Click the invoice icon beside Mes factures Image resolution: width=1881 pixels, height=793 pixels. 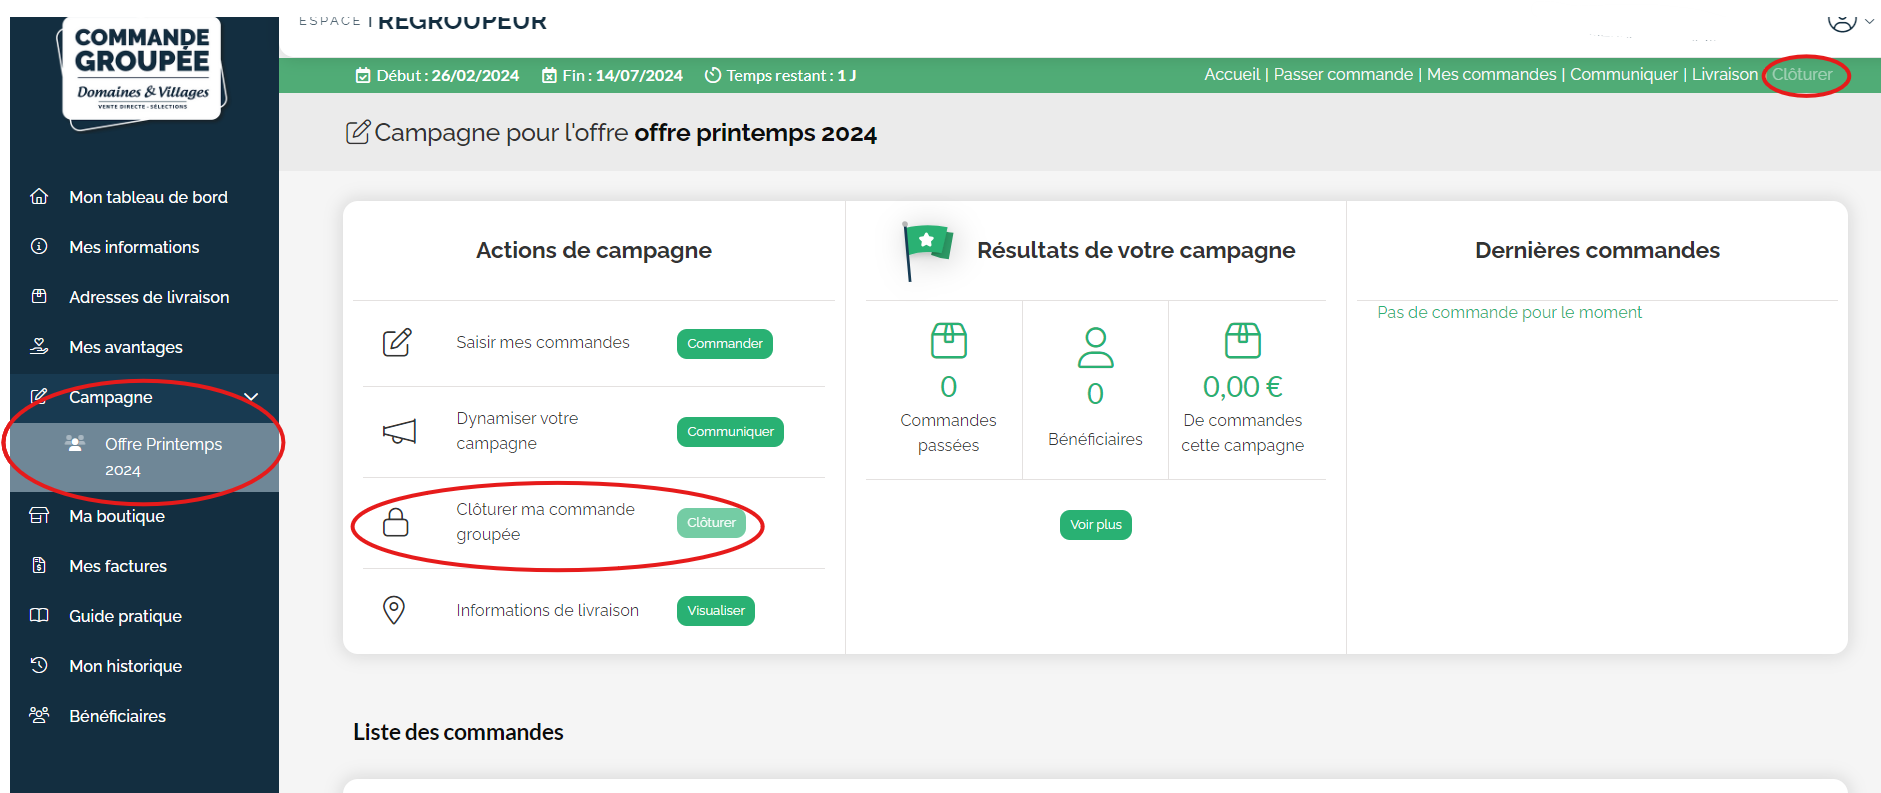pyautogui.click(x=39, y=566)
